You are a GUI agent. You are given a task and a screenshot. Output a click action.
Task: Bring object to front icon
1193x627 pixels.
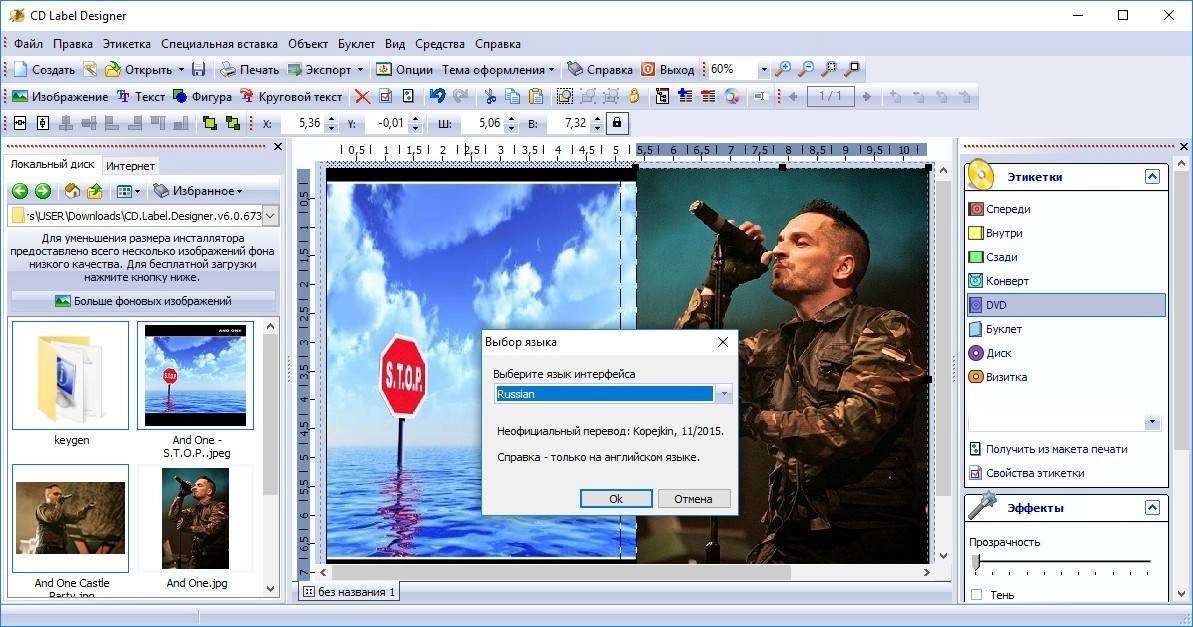(x=209, y=123)
